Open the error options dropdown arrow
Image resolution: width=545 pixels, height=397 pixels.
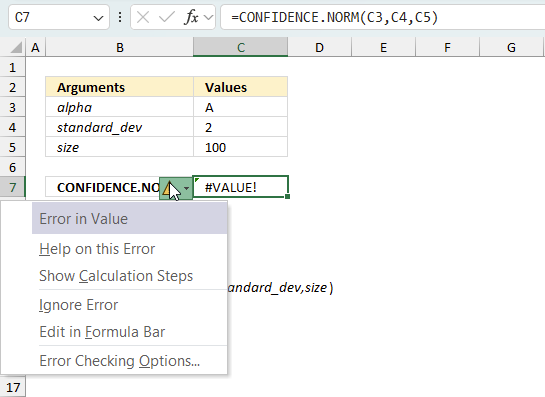pos(186,188)
